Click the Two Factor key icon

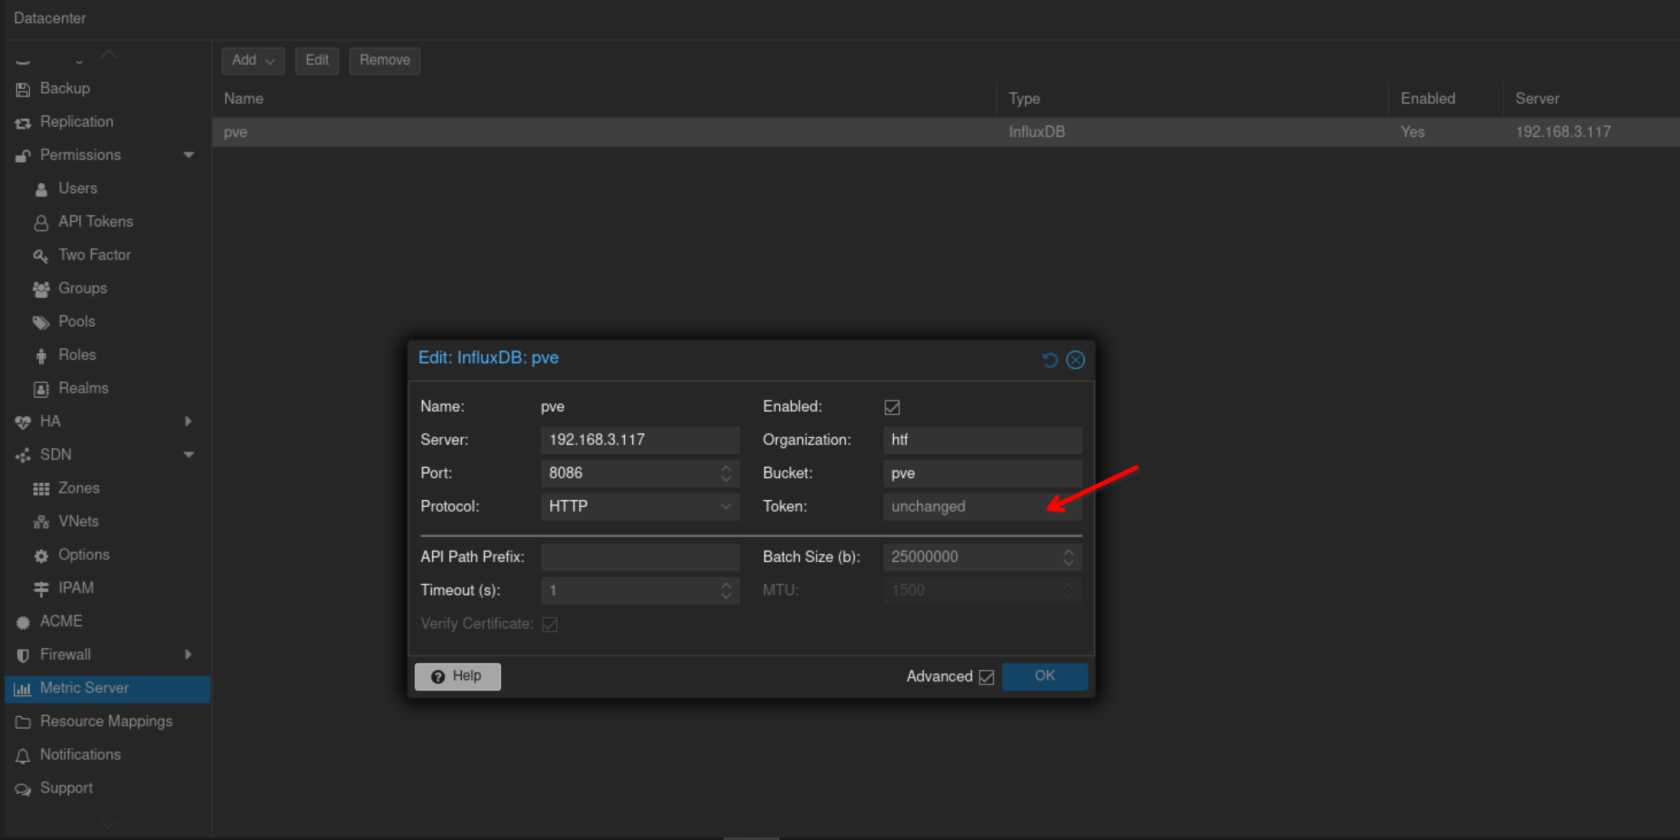[x=41, y=256]
